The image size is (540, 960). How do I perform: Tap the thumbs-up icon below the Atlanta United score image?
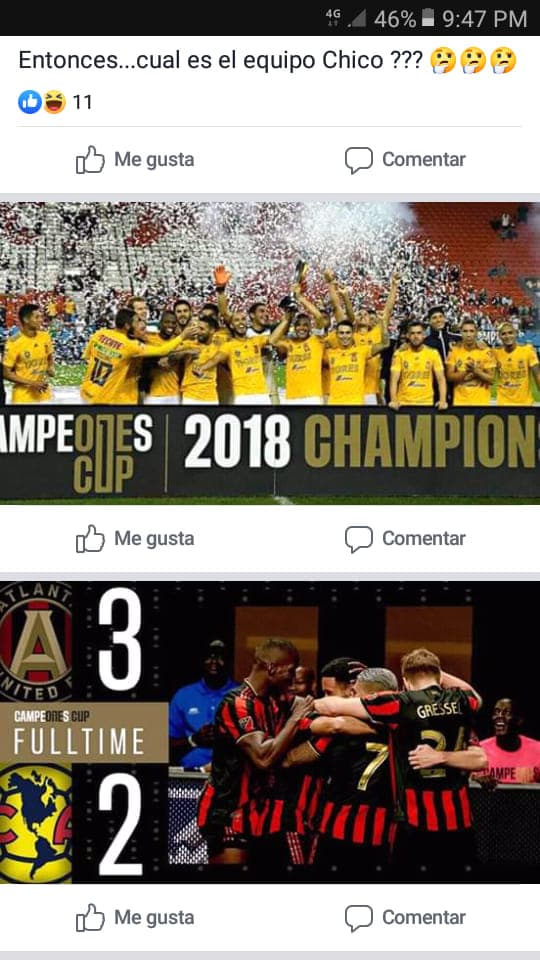(90, 918)
